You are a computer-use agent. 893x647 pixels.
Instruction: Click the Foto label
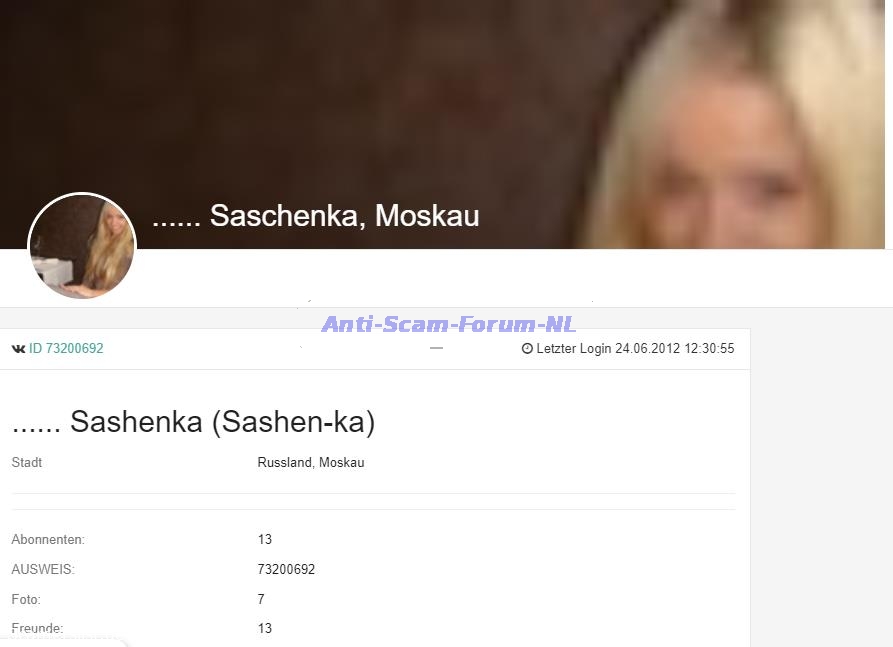tap(26, 599)
